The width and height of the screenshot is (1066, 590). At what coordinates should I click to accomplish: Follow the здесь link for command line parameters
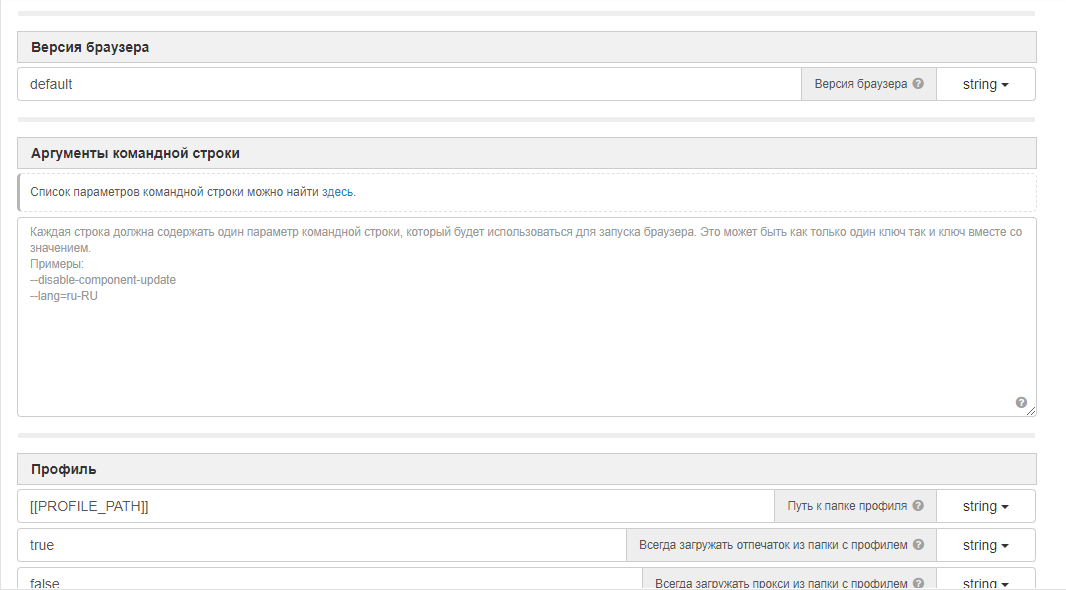tap(337, 192)
